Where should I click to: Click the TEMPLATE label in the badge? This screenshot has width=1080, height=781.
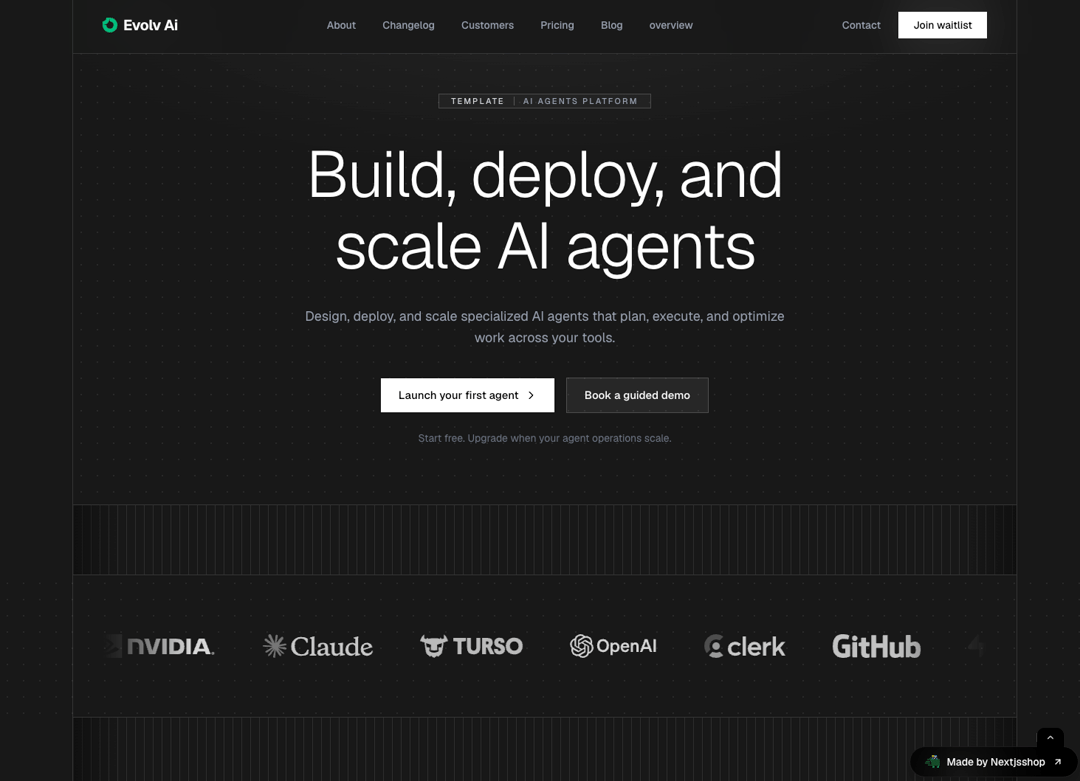(x=477, y=101)
